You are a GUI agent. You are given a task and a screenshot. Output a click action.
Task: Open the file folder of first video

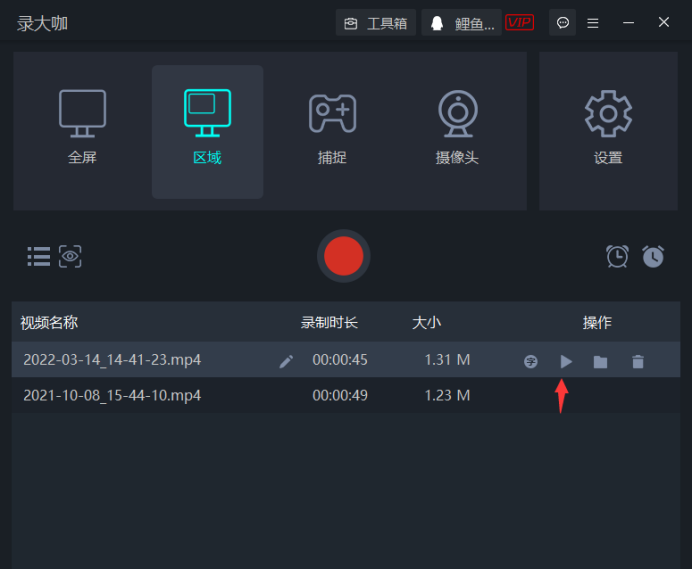pos(600,361)
